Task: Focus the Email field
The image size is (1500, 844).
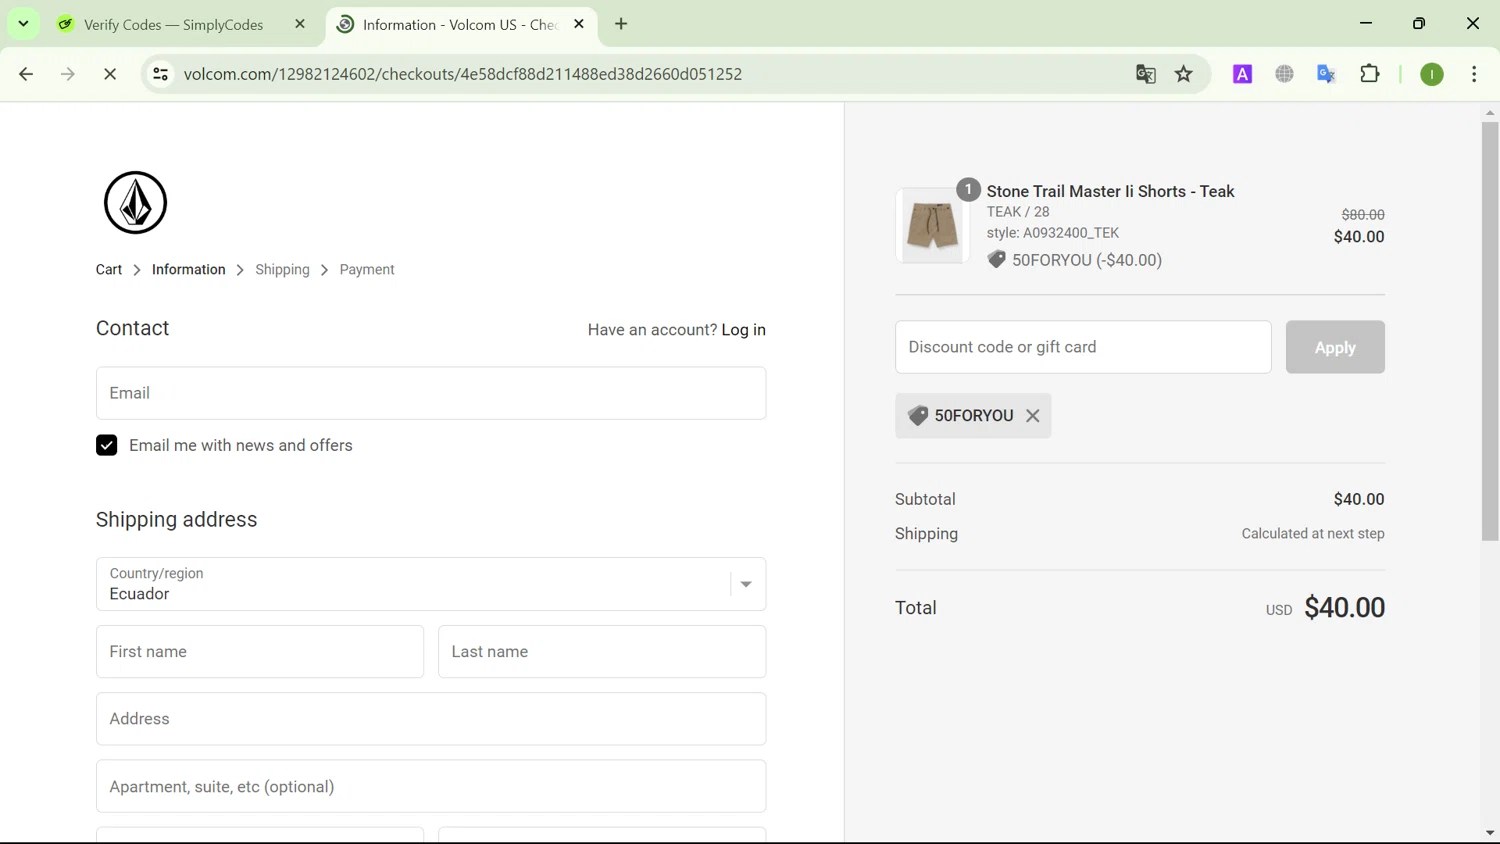Action: click(x=431, y=393)
